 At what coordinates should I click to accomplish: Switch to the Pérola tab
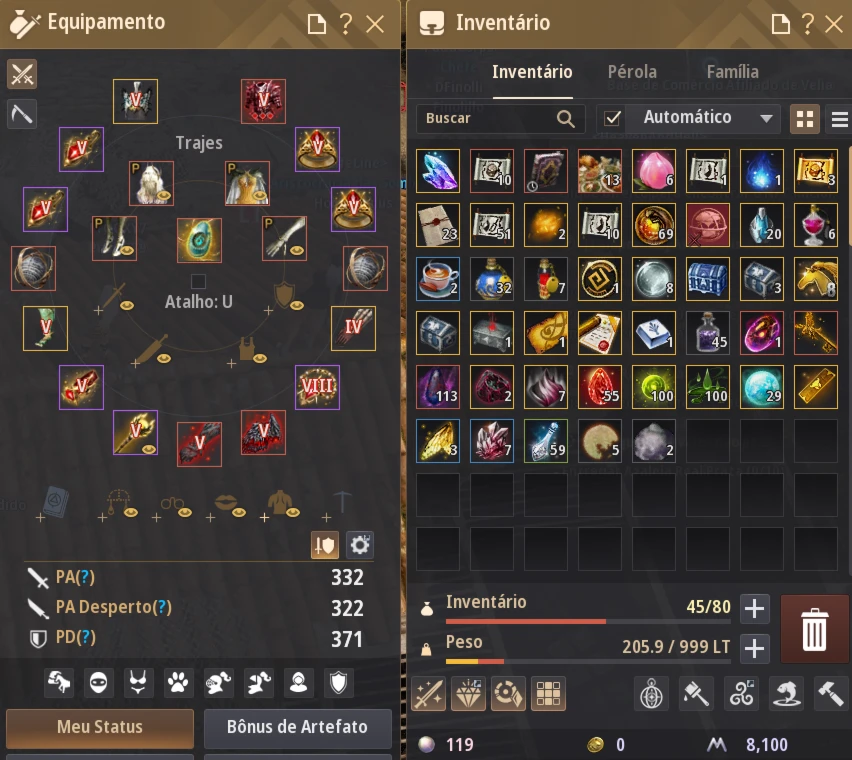click(x=632, y=72)
